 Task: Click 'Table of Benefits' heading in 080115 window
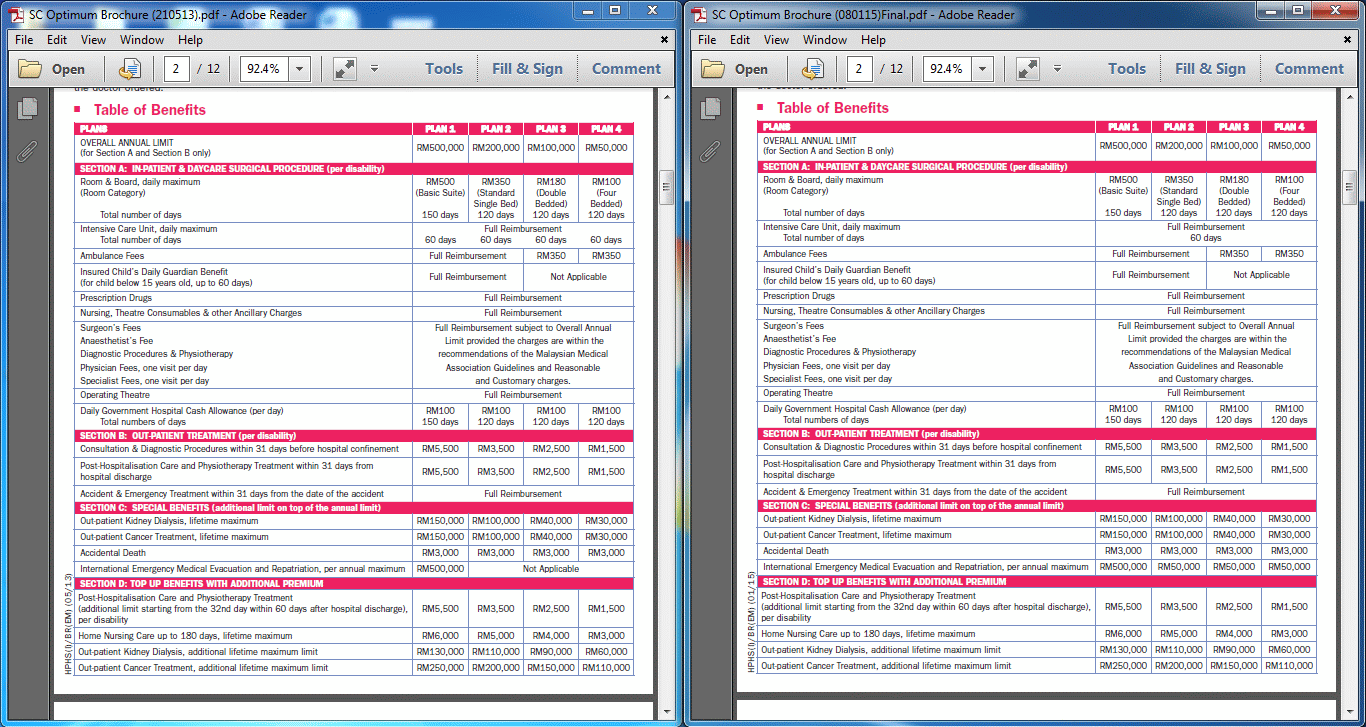click(x=833, y=108)
